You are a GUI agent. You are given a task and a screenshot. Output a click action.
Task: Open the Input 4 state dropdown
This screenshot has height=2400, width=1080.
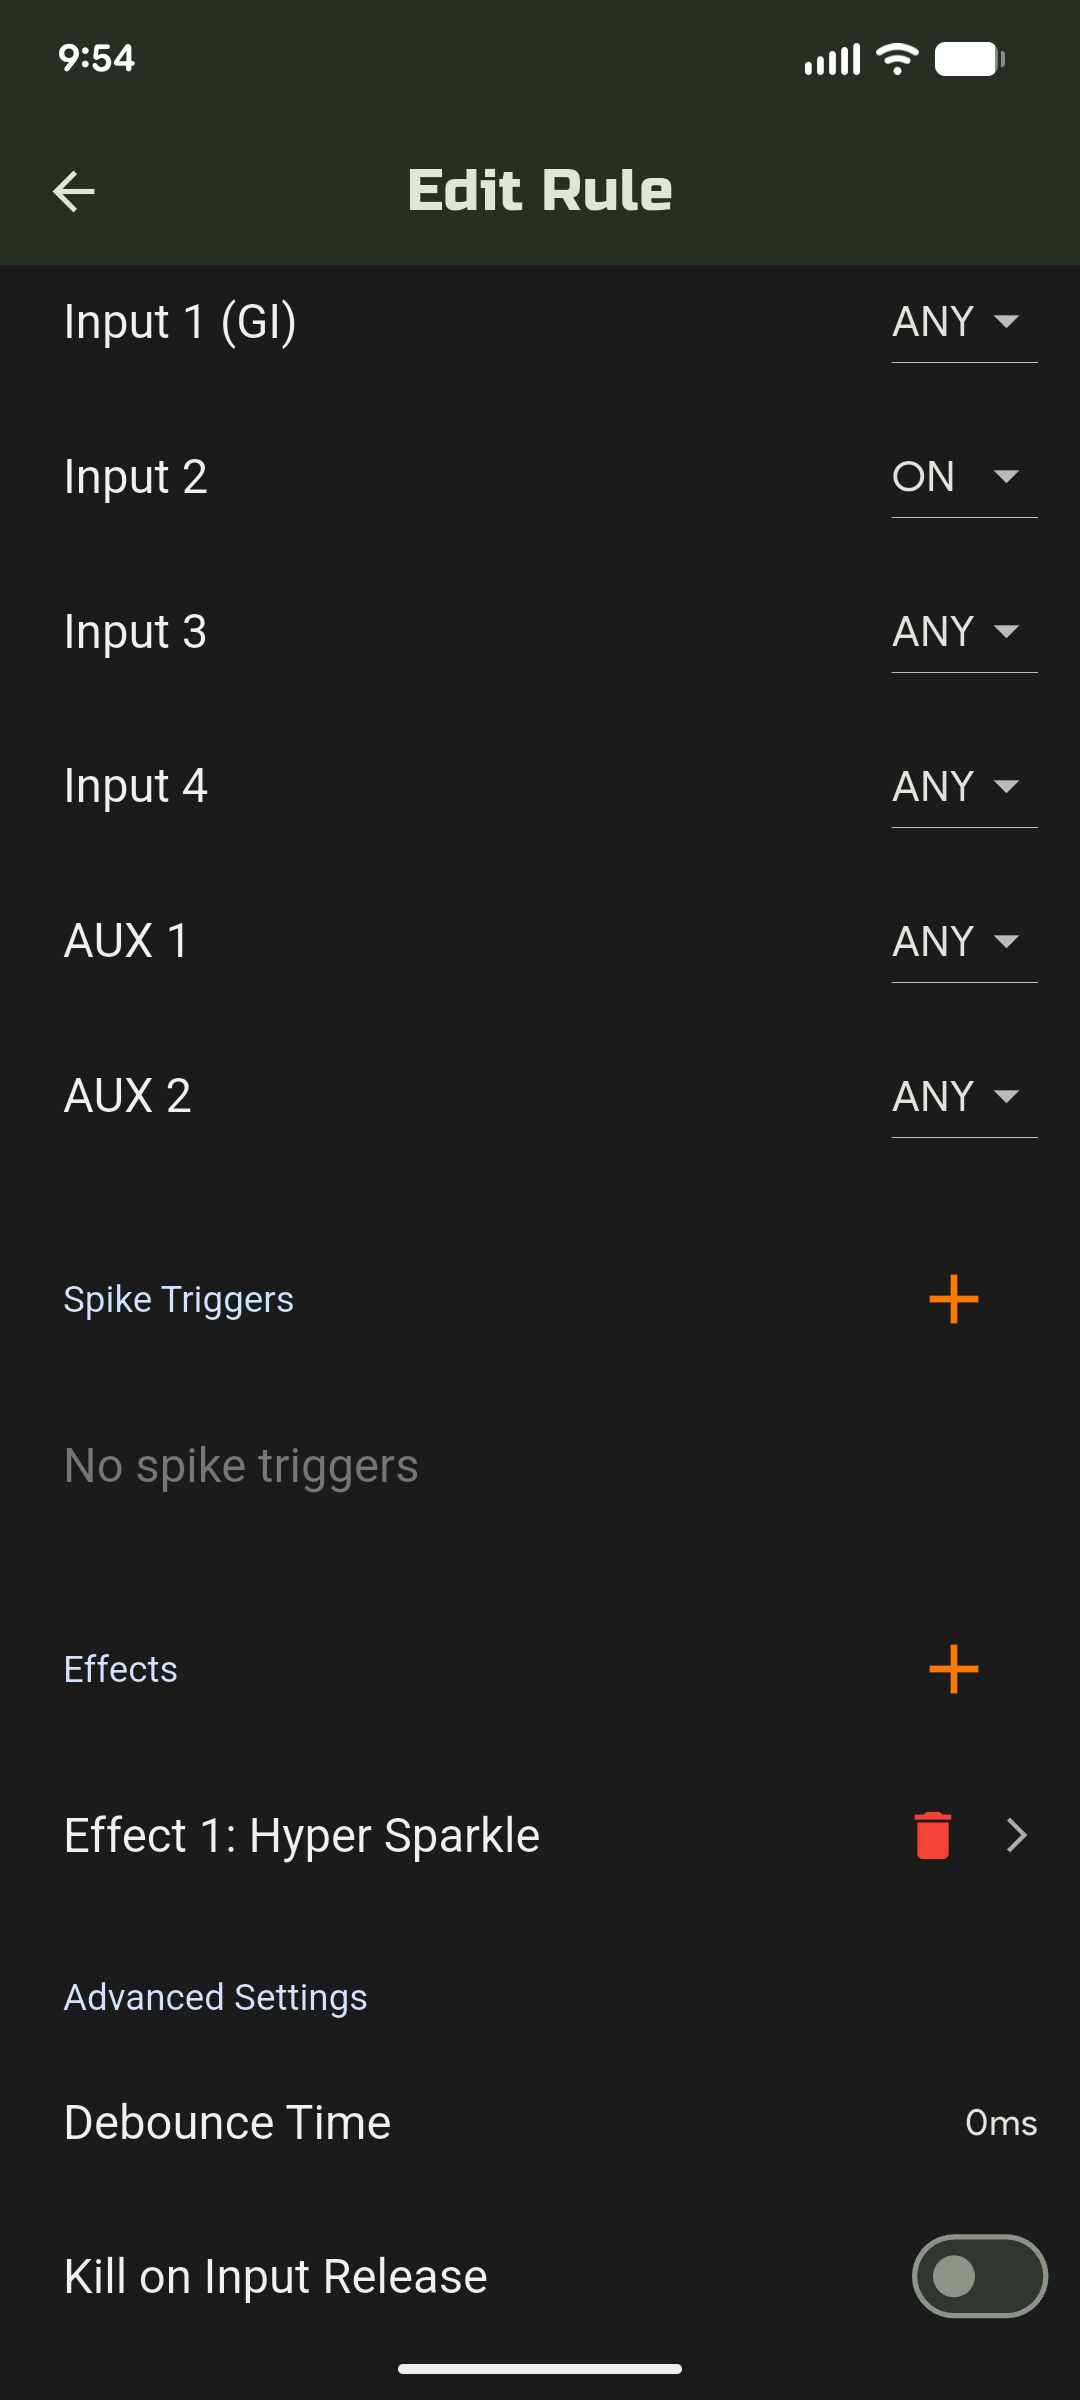click(963, 787)
